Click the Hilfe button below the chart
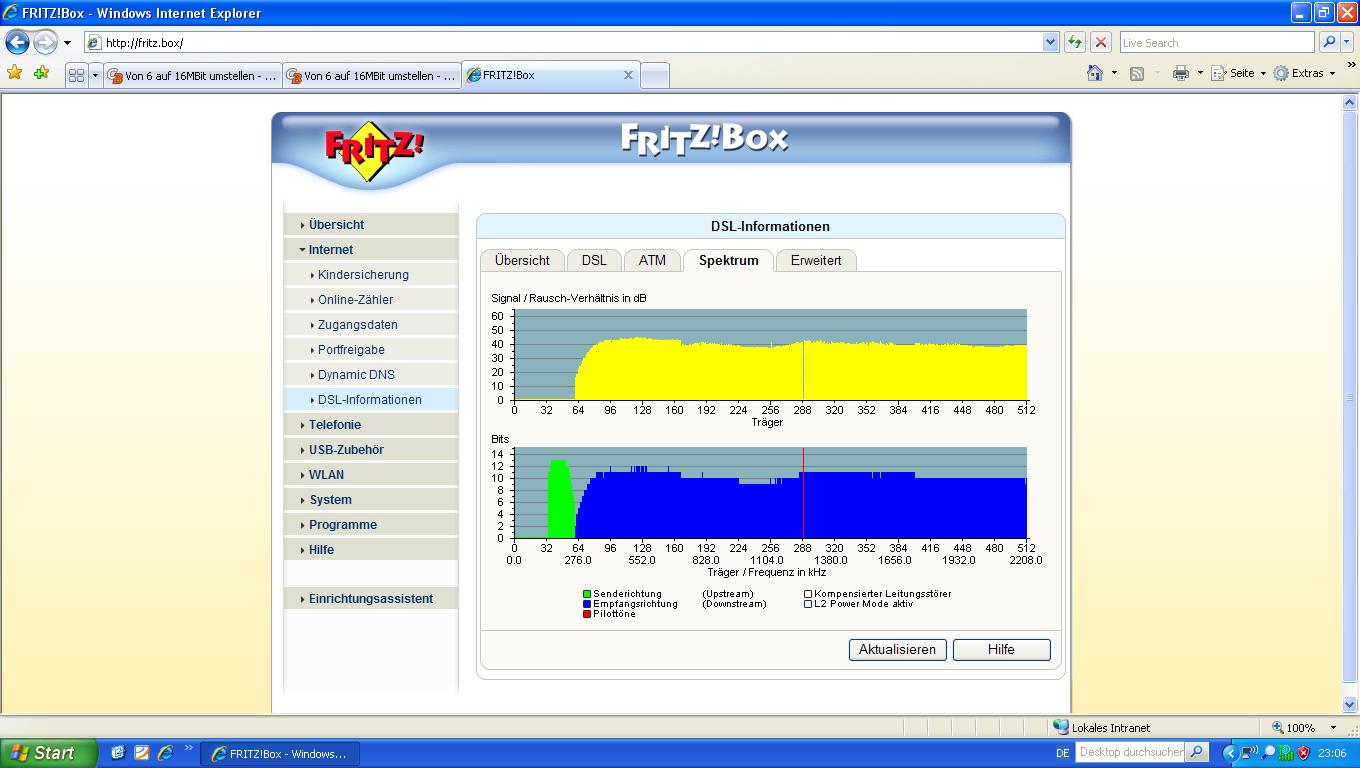 coord(1002,650)
